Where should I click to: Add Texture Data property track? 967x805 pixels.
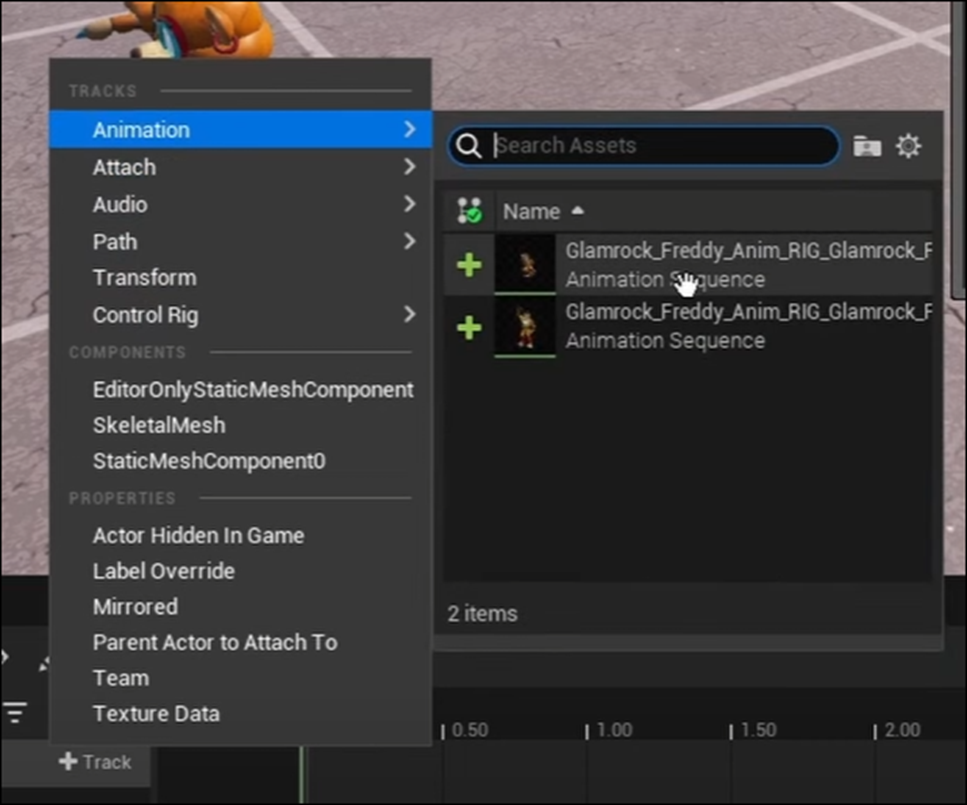[x=240, y=714]
